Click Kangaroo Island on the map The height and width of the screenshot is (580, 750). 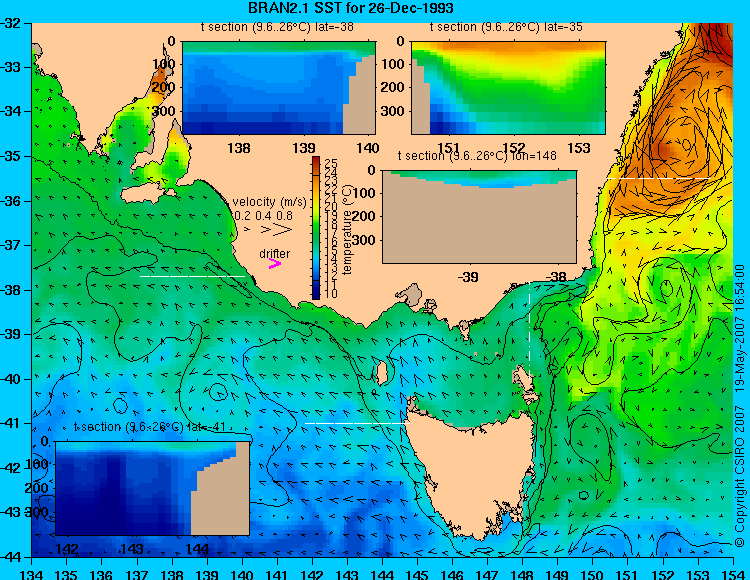pos(147,195)
